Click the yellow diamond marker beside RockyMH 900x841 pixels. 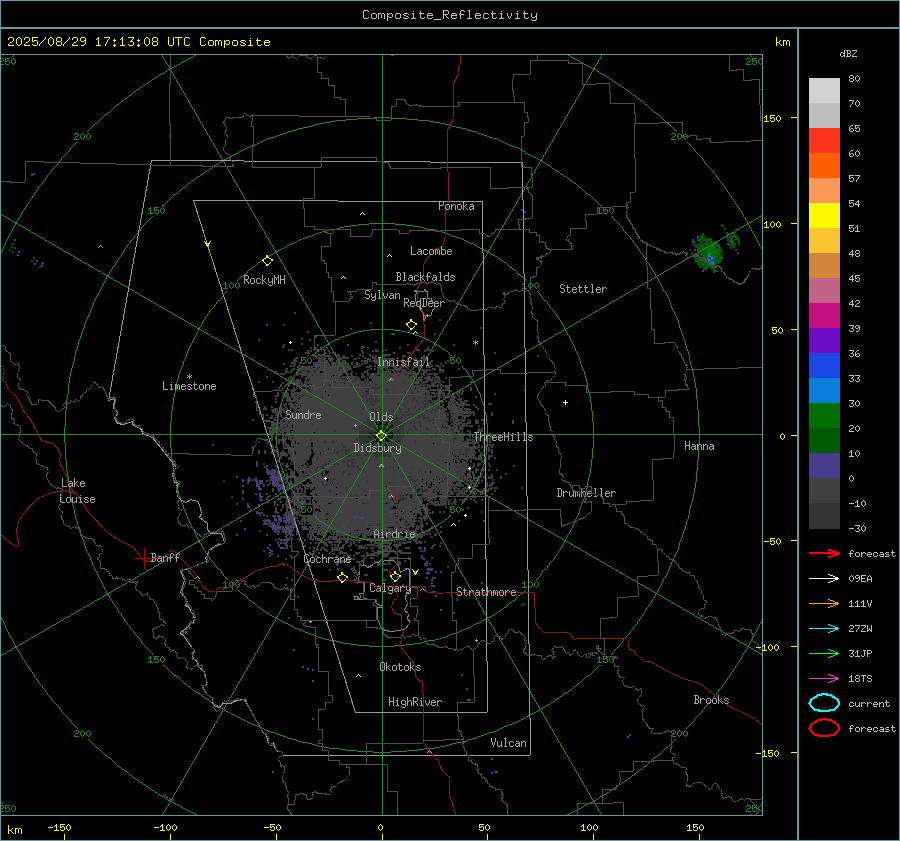click(267, 261)
